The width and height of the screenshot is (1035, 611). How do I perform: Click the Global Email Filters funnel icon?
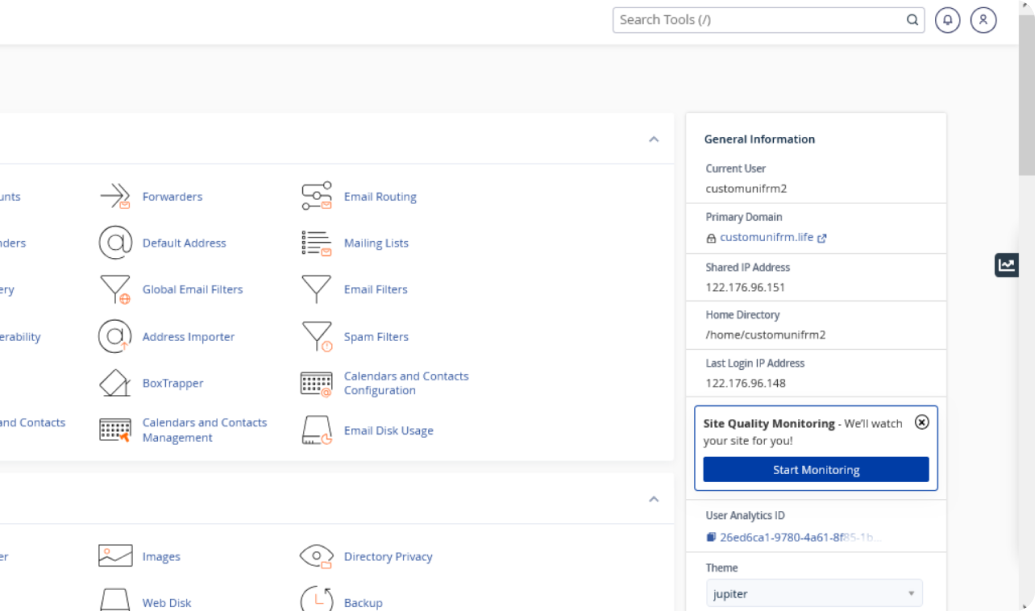(x=115, y=290)
